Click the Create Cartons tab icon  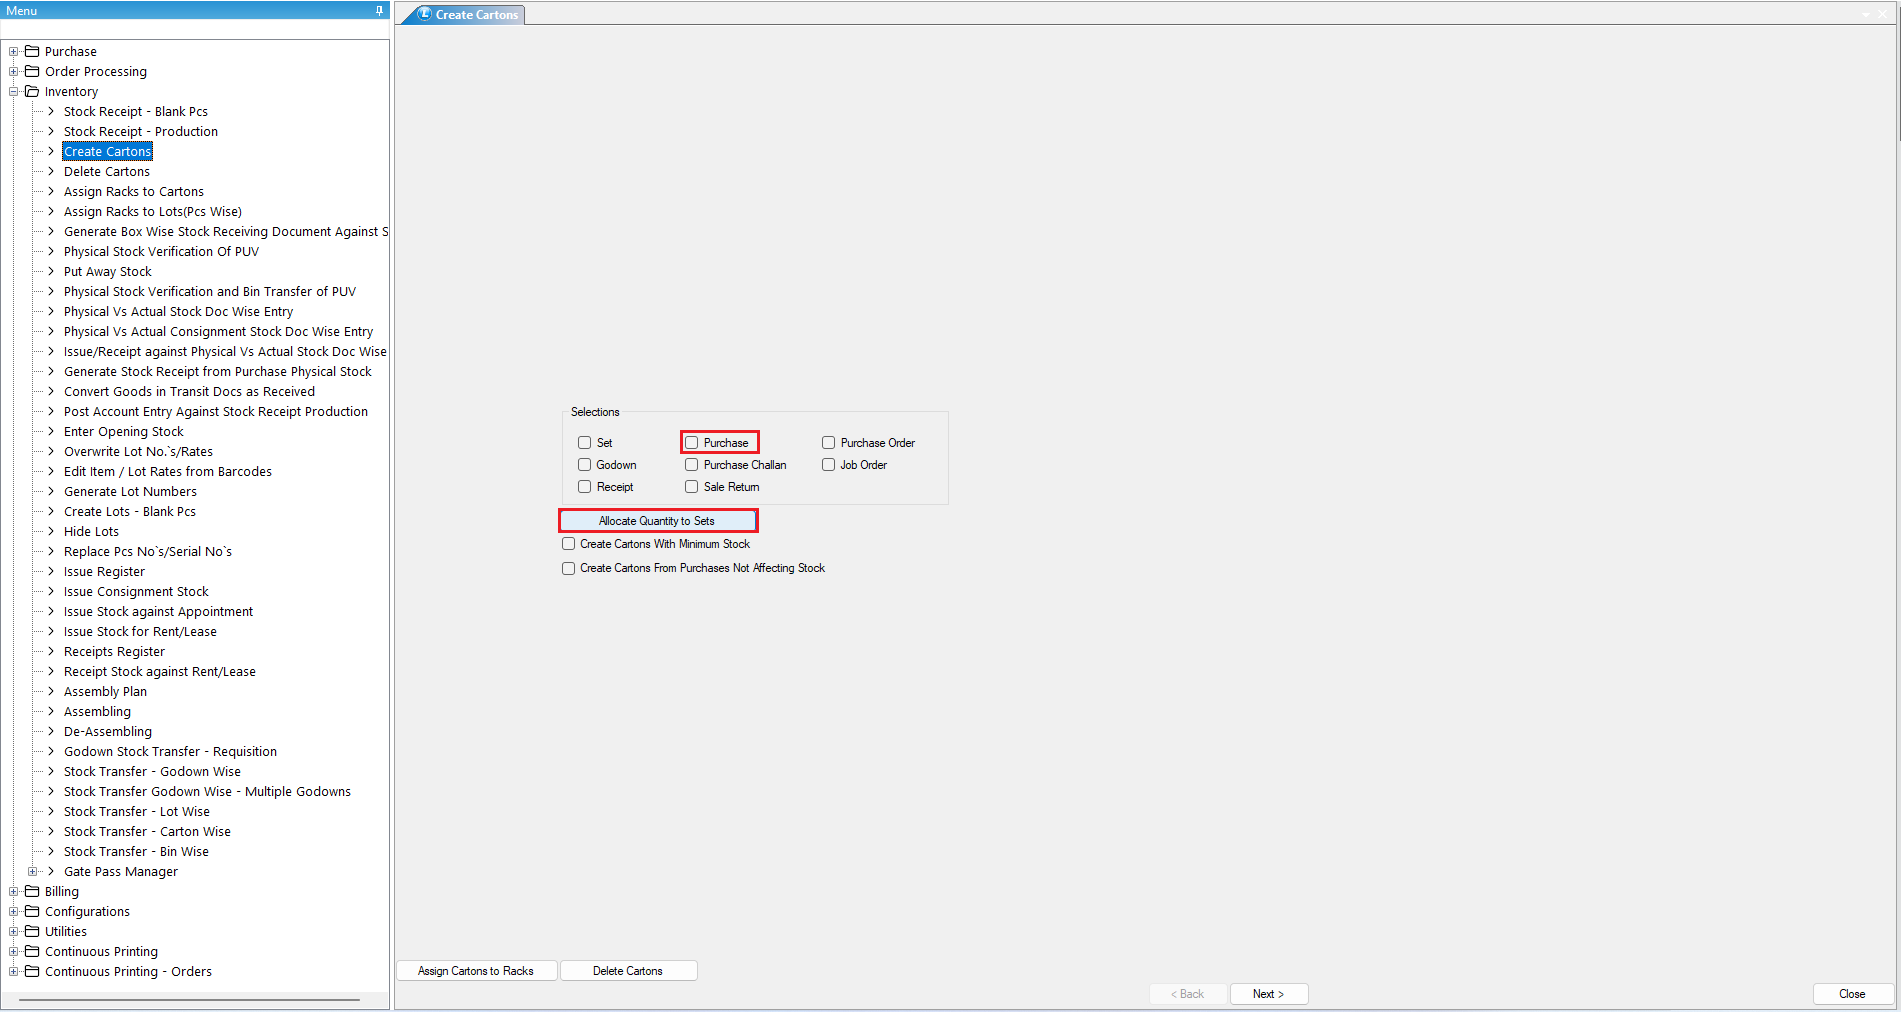(425, 14)
